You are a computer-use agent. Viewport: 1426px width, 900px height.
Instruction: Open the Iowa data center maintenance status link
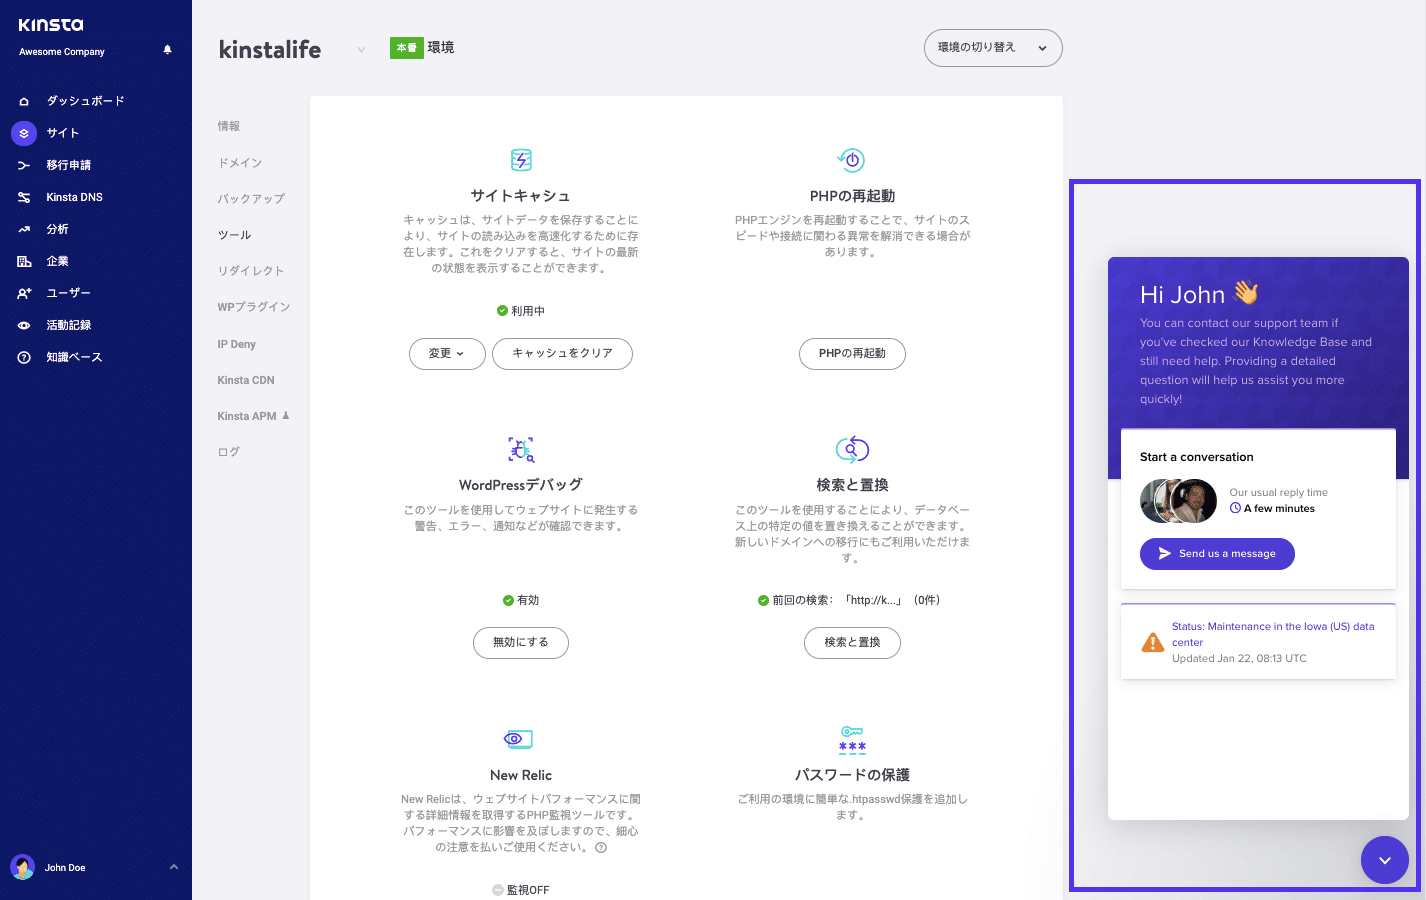click(1272, 634)
